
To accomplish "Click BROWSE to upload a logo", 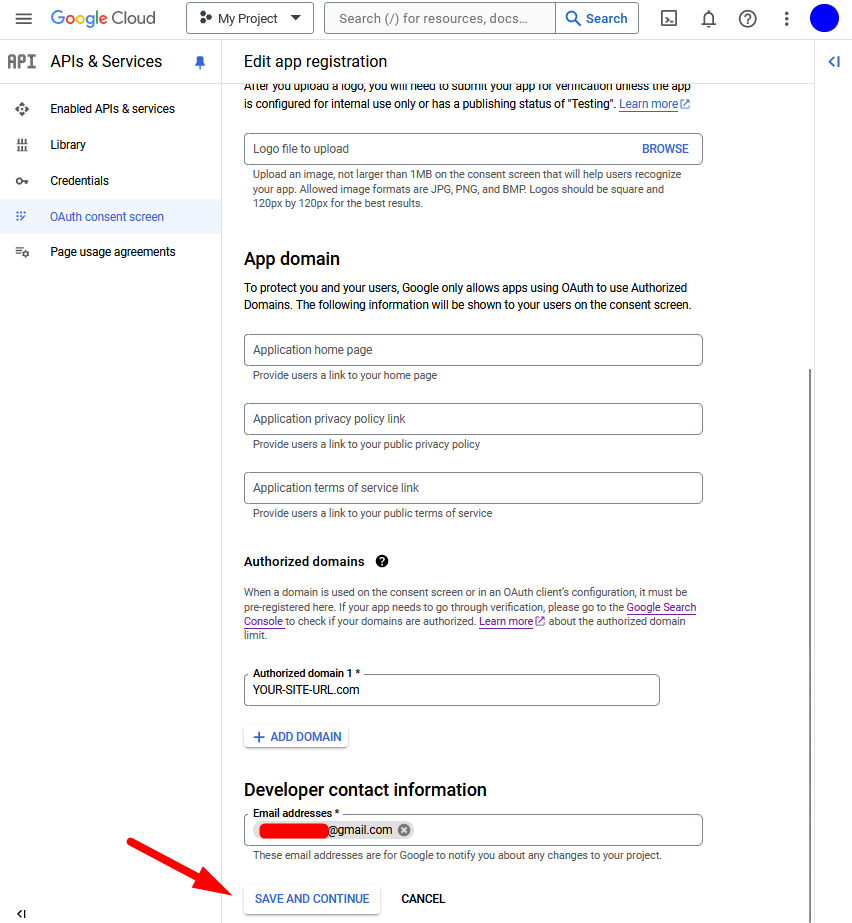I will (x=665, y=149).
